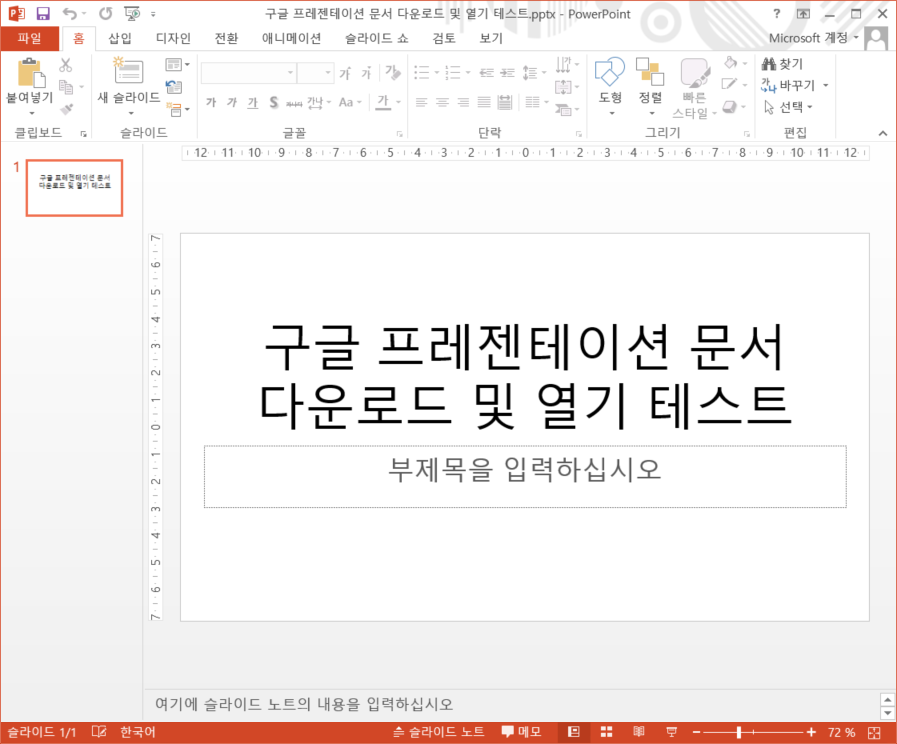Click Microsoft 계정 account button

pyautogui.click(x=813, y=38)
